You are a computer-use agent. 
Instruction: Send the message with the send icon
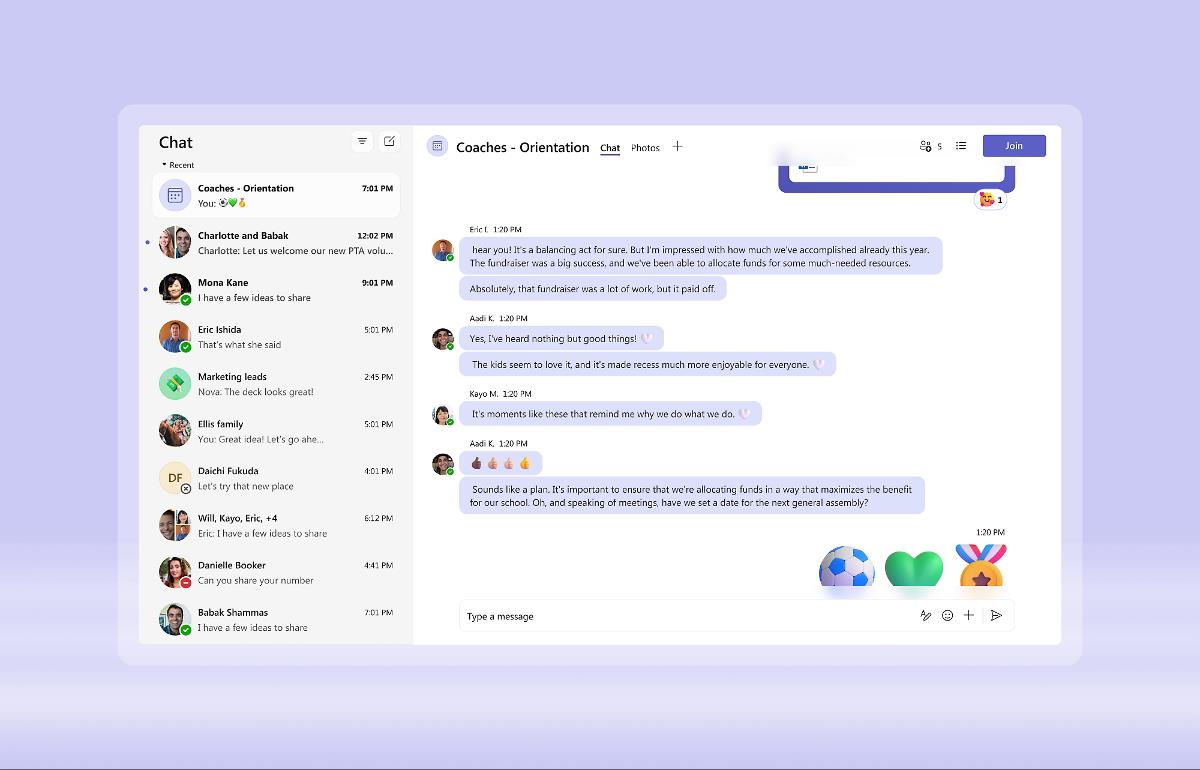click(x=996, y=616)
